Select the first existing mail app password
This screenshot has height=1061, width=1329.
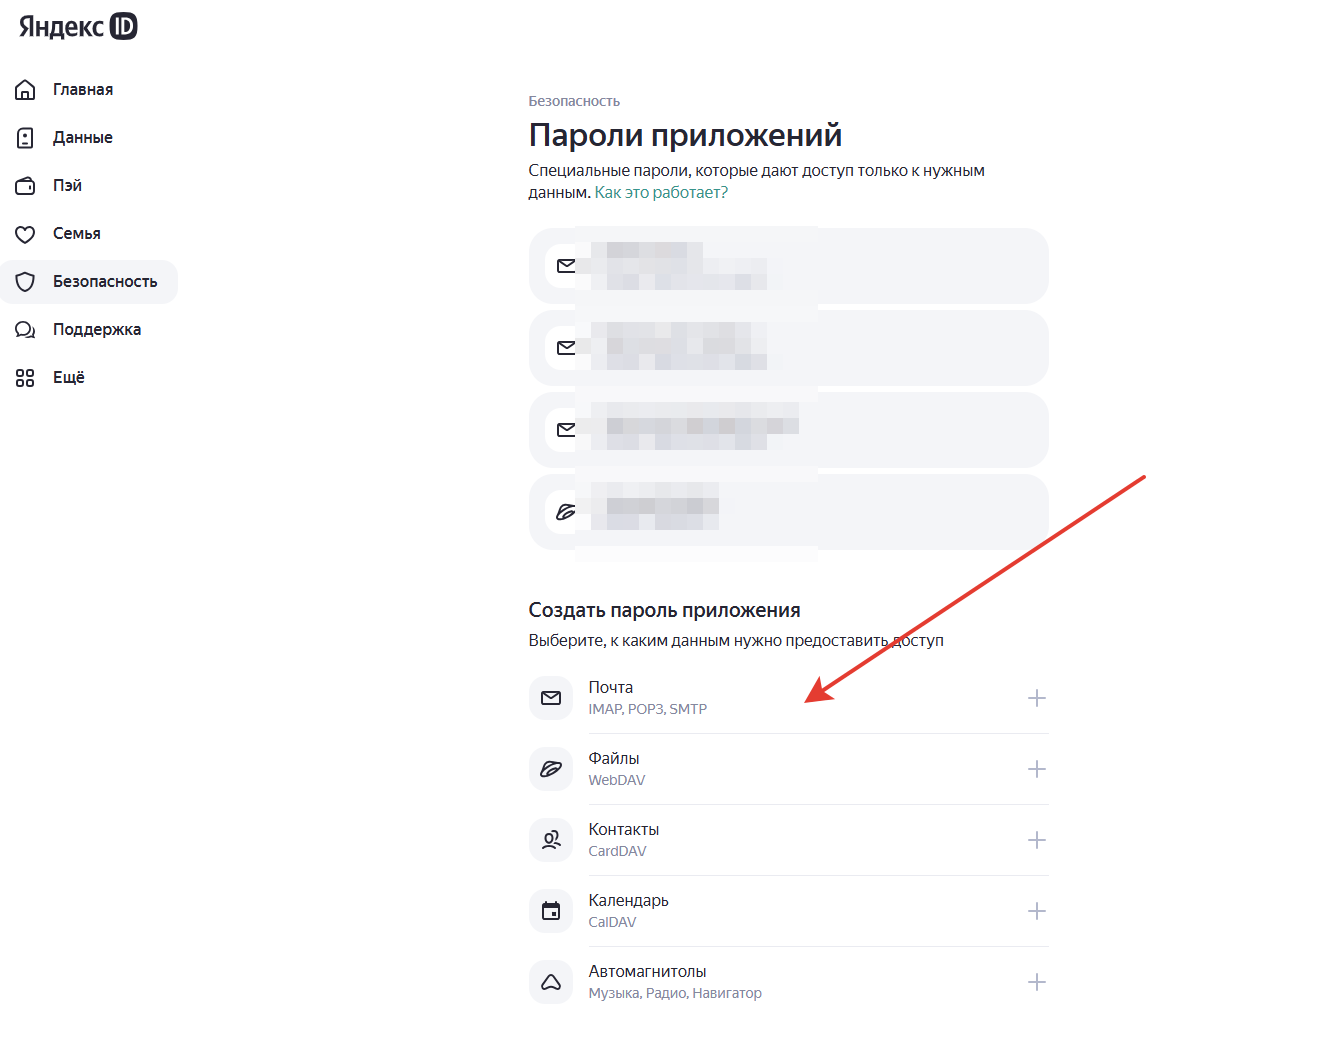click(x=788, y=266)
